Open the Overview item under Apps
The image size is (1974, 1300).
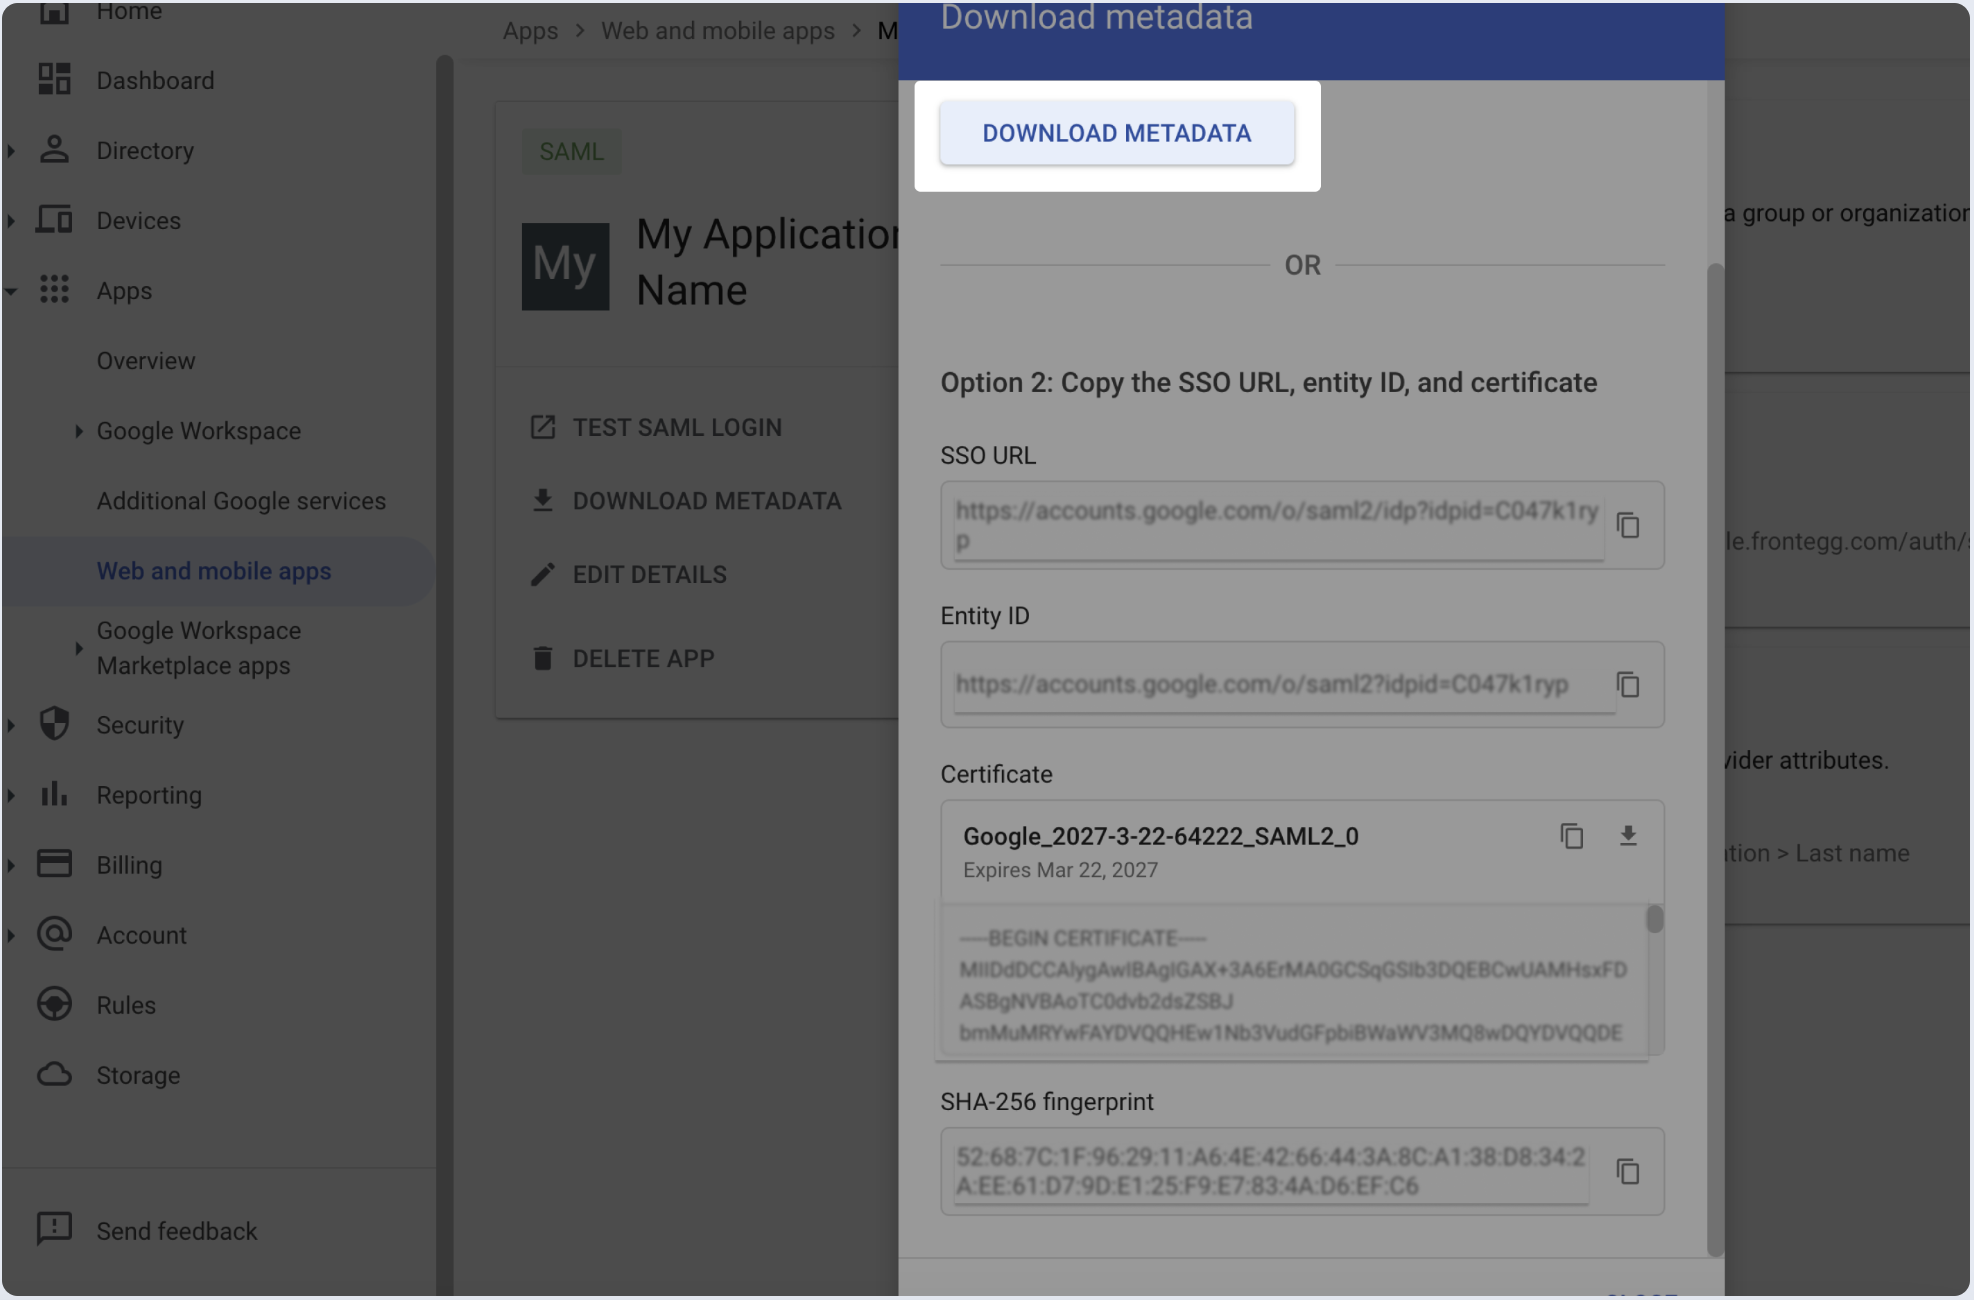point(146,361)
